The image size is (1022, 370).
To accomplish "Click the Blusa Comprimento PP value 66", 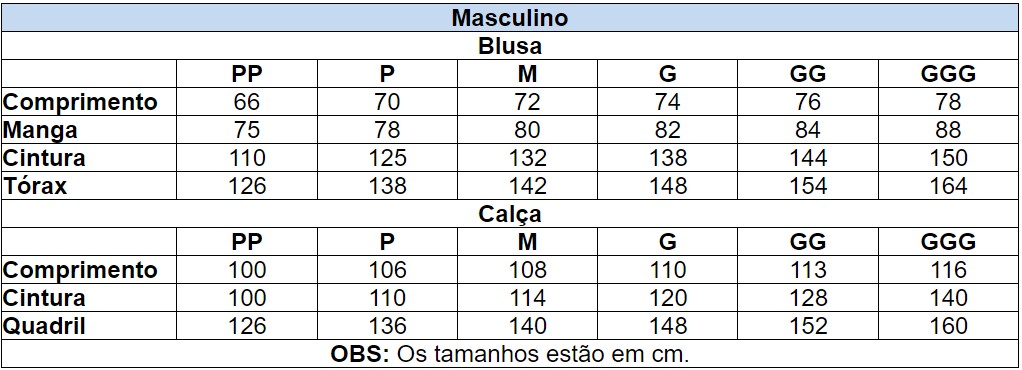I will coord(247,102).
